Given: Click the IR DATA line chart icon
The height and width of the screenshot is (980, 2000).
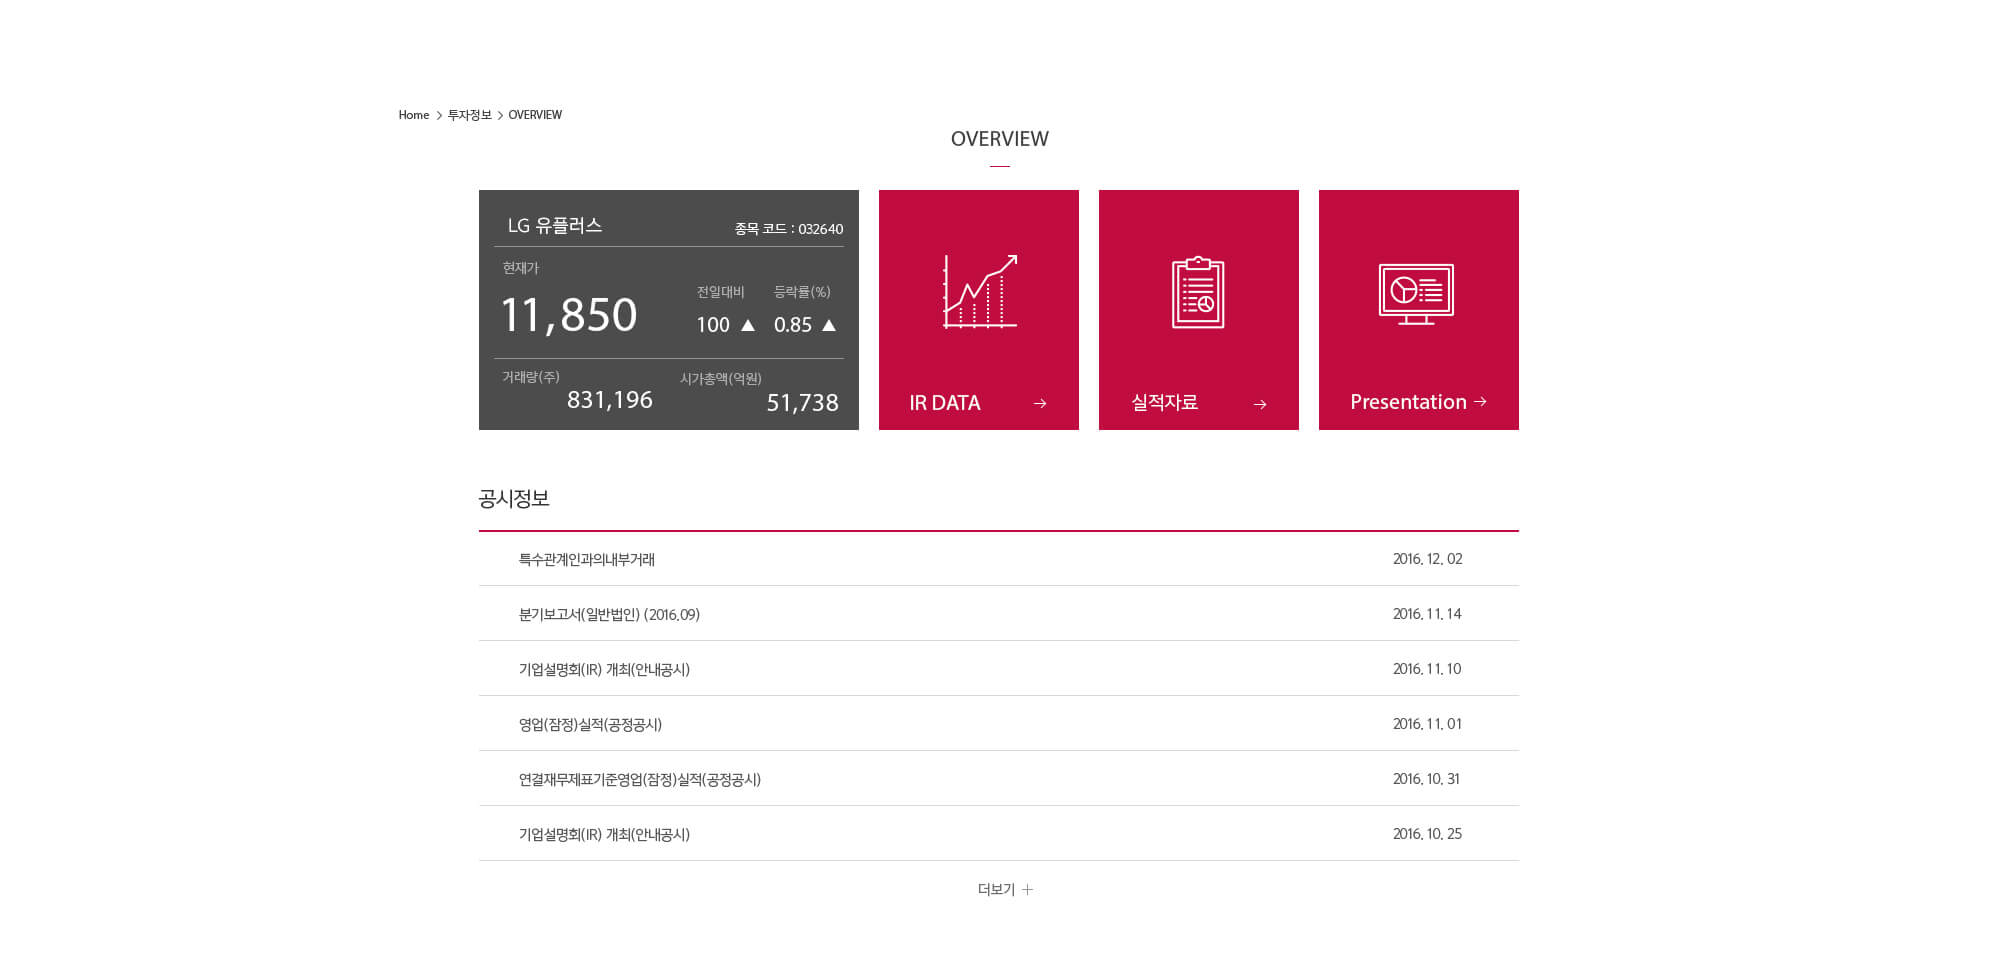Looking at the screenshot, I should pos(980,291).
